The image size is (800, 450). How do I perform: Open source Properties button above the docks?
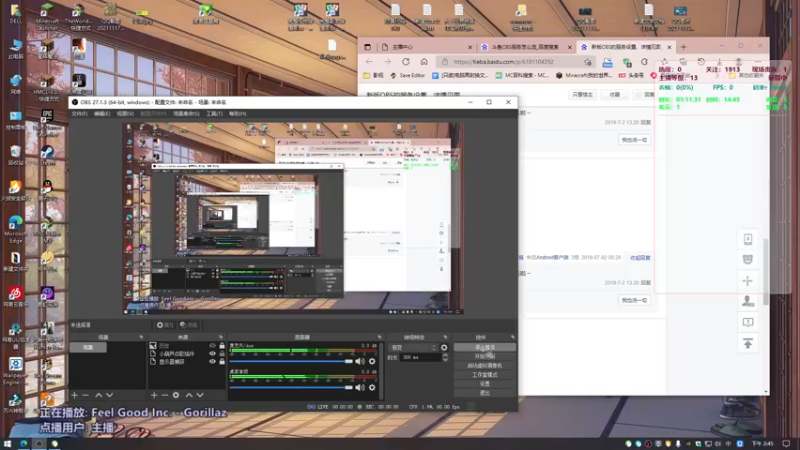165,325
